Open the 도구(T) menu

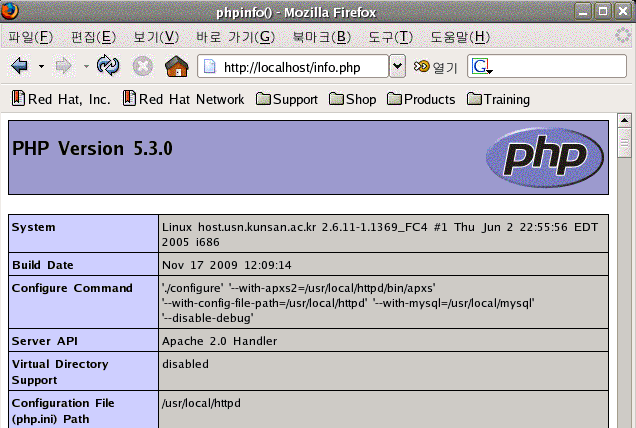coord(390,37)
